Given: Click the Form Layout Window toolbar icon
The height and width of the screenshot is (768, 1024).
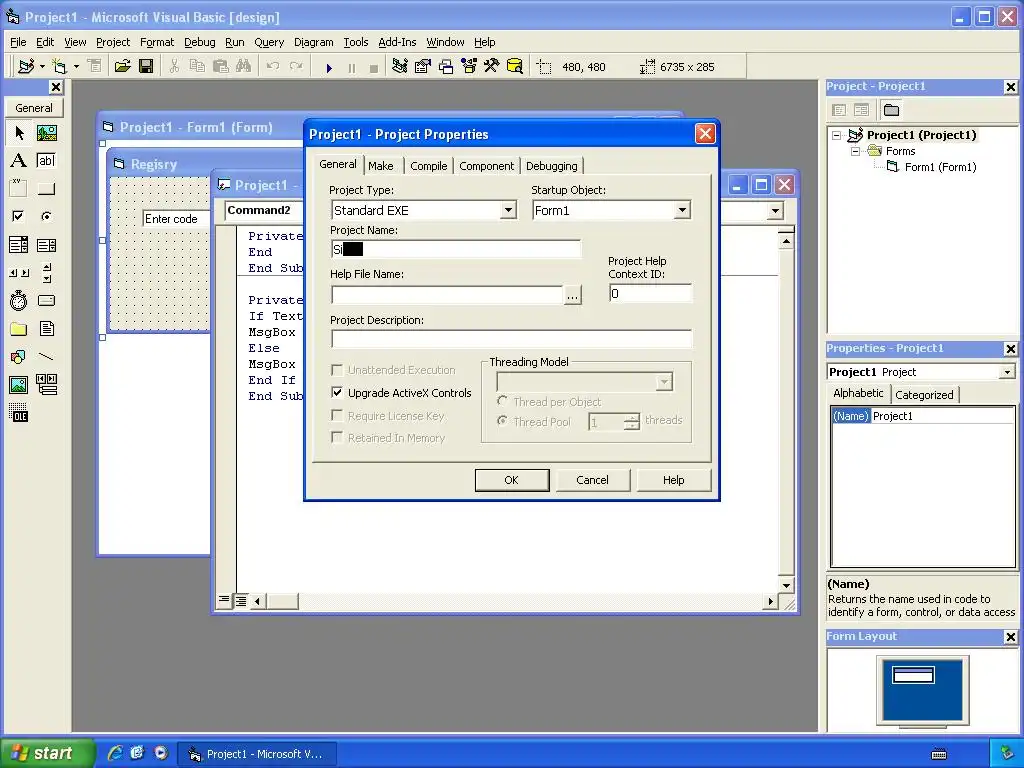Looking at the screenshot, I should click(x=446, y=66).
